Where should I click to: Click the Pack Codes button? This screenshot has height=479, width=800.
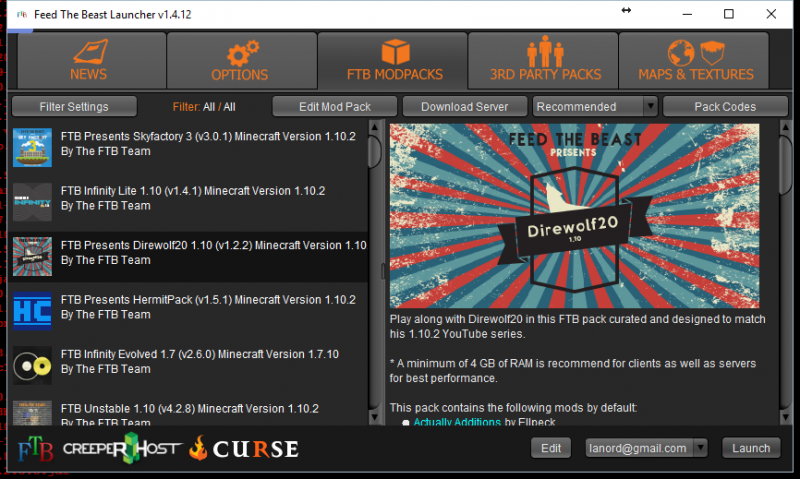click(725, 107)
